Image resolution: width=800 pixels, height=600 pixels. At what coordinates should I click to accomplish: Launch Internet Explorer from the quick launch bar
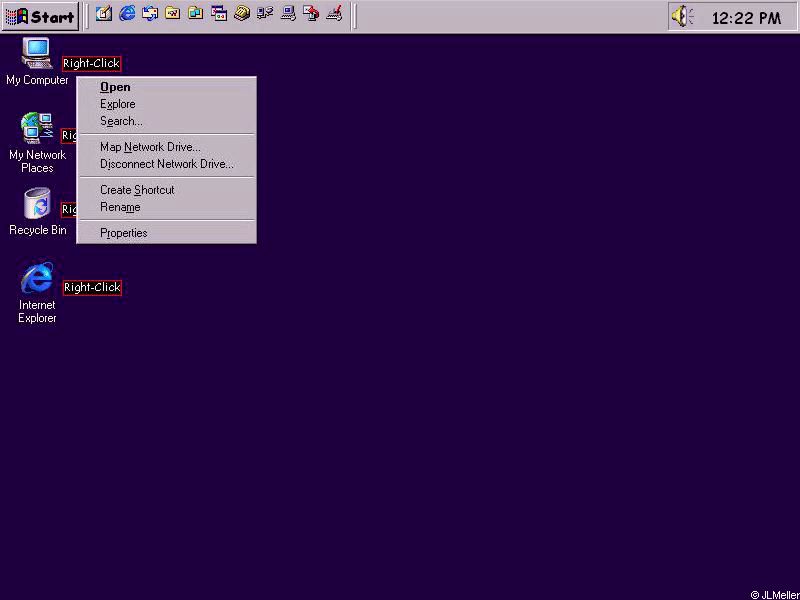tap(127, 13)
